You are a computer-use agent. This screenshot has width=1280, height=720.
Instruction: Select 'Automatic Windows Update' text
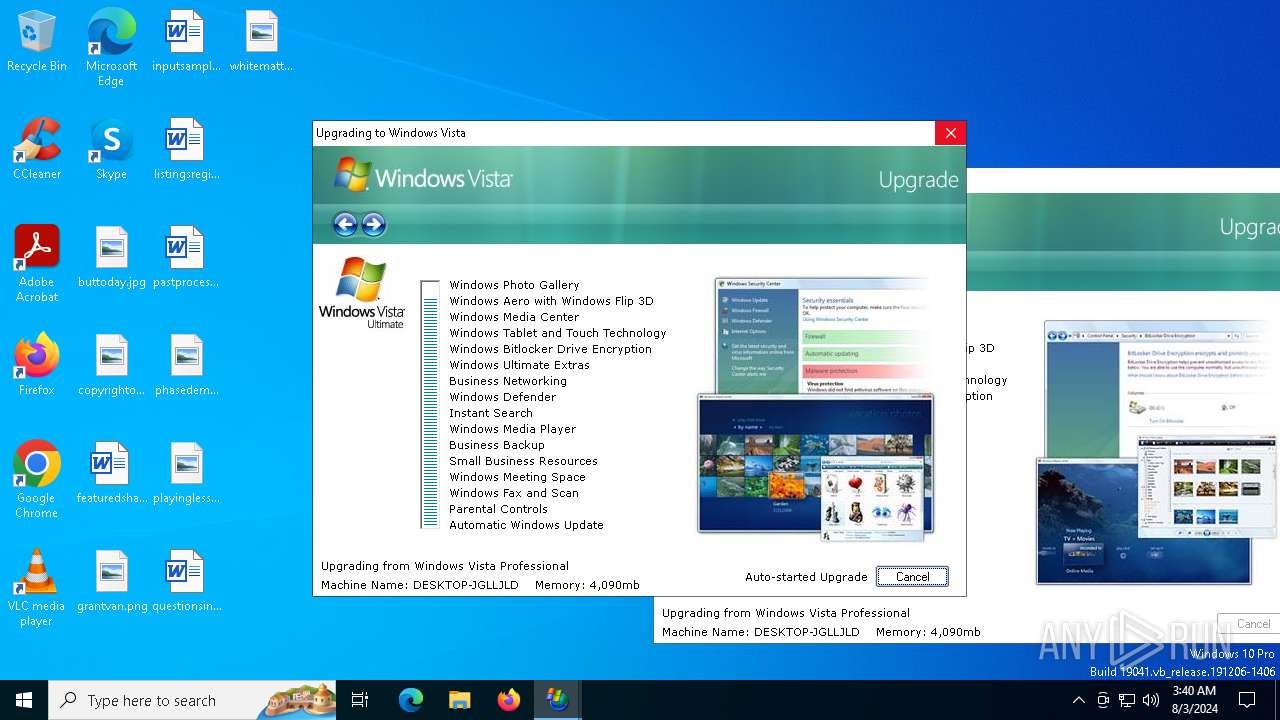click(x=526, y=525)
